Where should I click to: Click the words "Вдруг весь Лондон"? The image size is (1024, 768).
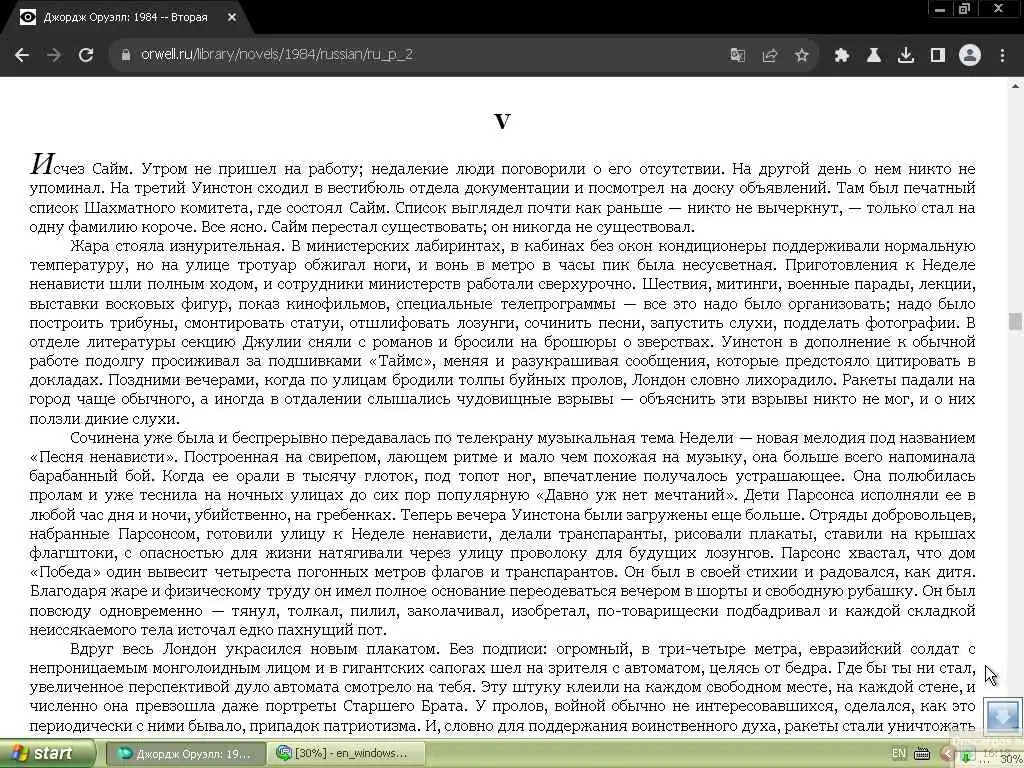143,649
